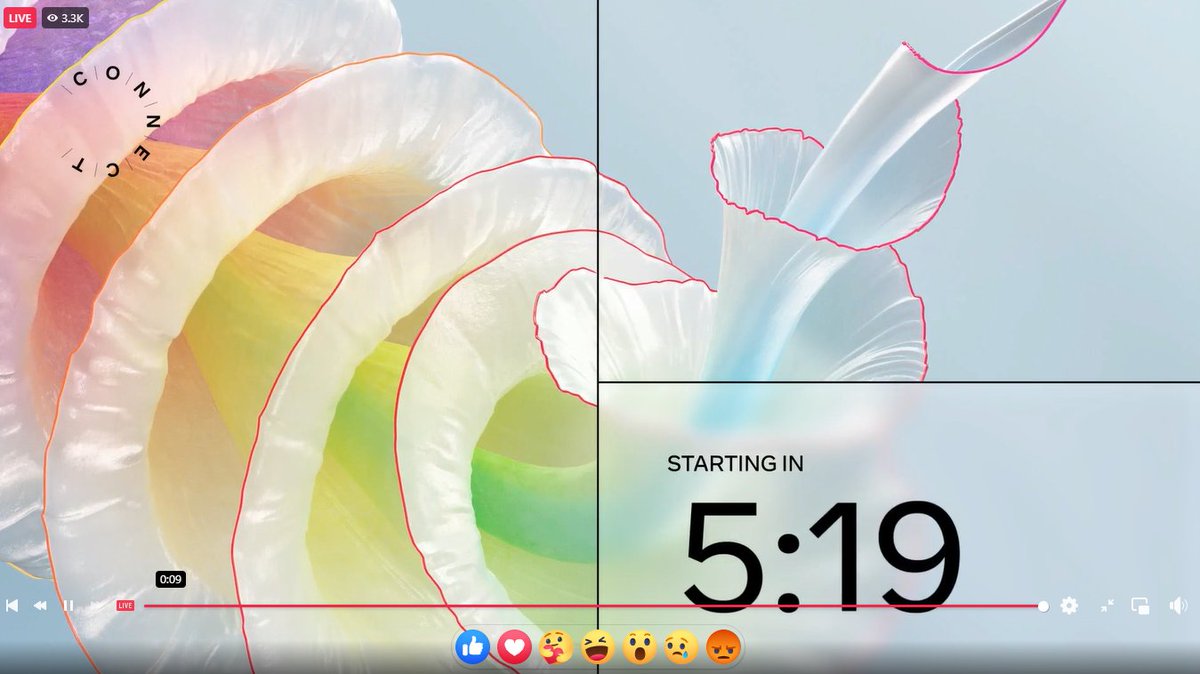Image resolution: width=1200 pixels, height=674 pixels.
Task: React with Love heart
Action: pyautogui.click(x=514, y=648)
